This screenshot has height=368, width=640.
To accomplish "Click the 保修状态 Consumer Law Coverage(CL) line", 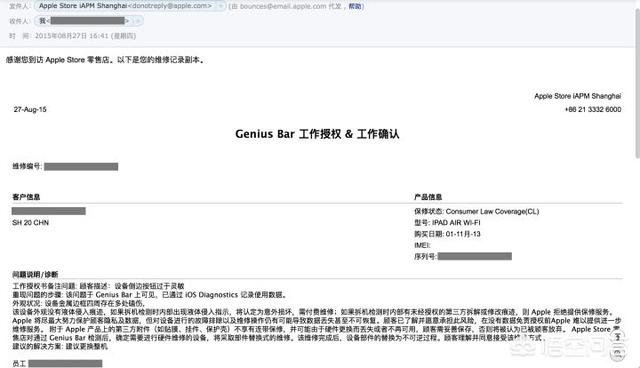I will (477, 211).
